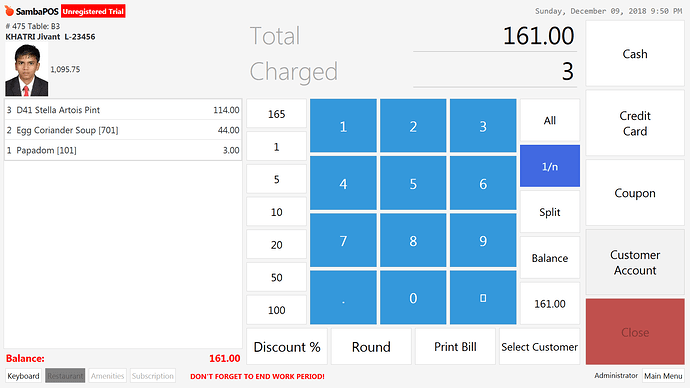Click the Print Bill button
Screen dimensions: 690x388
pos(455,347)
